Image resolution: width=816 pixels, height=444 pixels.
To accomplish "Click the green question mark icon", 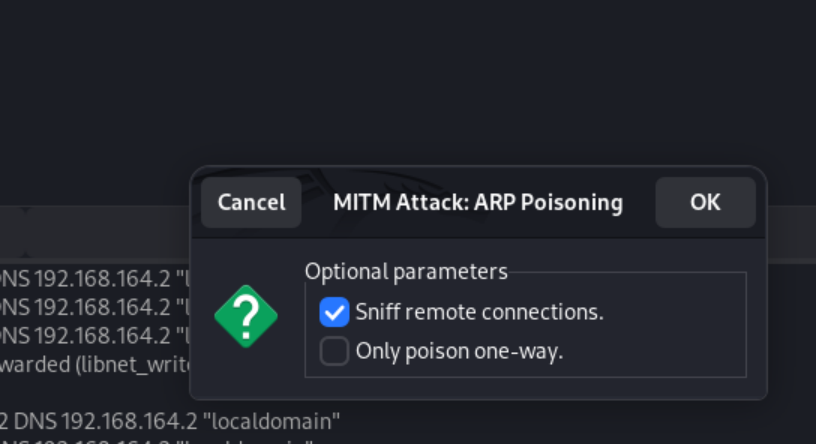I will click(246, 317).
